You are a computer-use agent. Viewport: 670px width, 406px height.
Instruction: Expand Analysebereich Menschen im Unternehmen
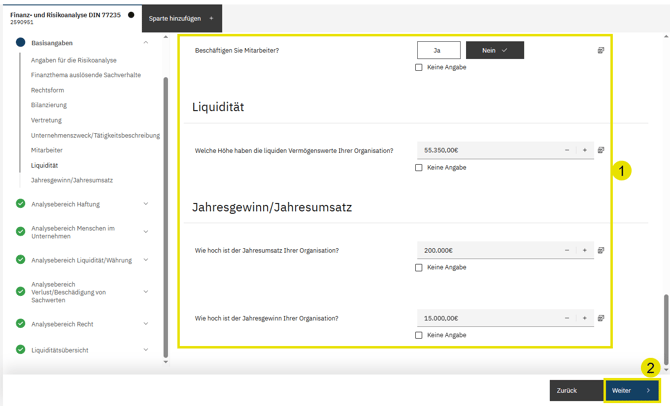point(146,232)
